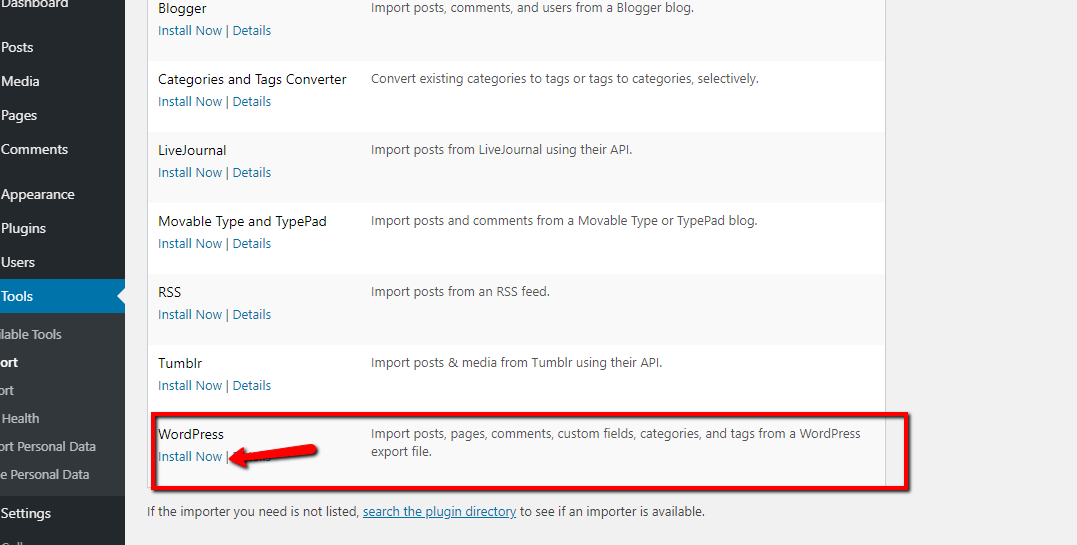
Task: Open the Users menu
Action: [17, 263]
